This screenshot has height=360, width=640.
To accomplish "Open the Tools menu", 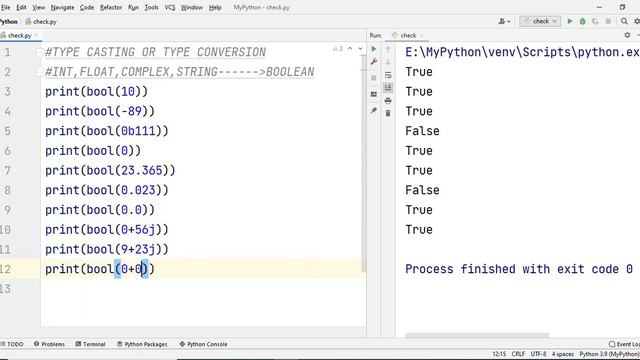I will [151, 7].
